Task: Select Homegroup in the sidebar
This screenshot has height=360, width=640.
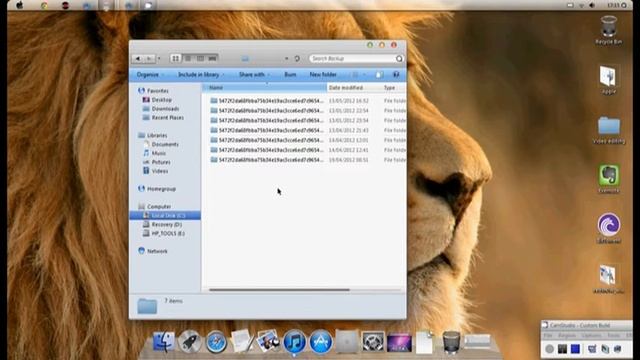Action: click(x=157, y=189)
